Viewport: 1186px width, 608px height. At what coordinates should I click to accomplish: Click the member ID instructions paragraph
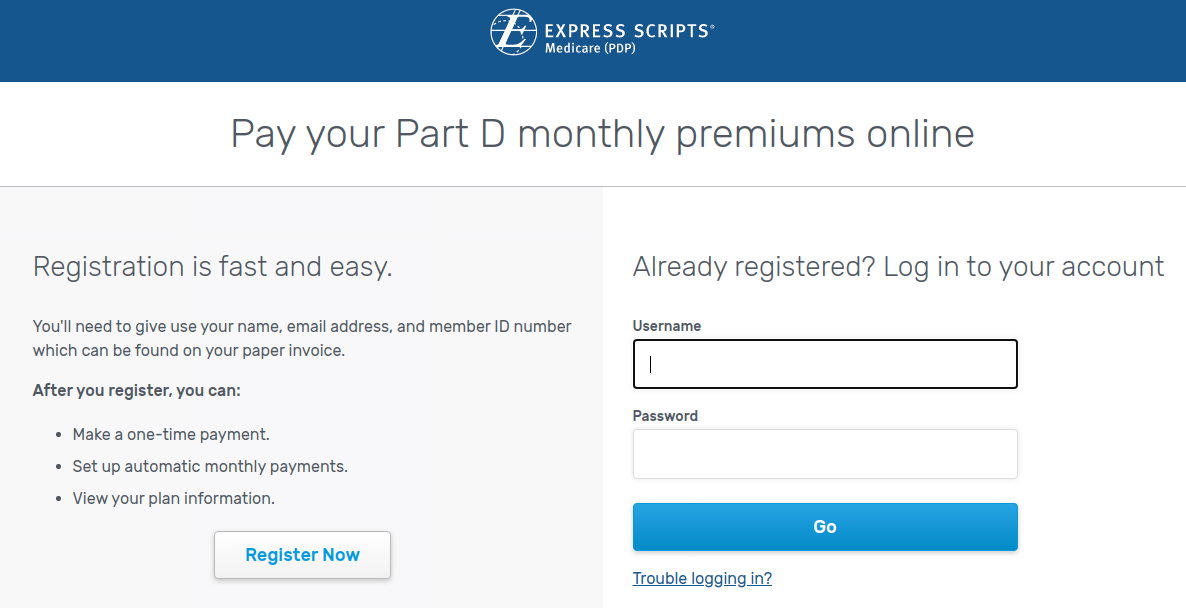click(302, 339)
